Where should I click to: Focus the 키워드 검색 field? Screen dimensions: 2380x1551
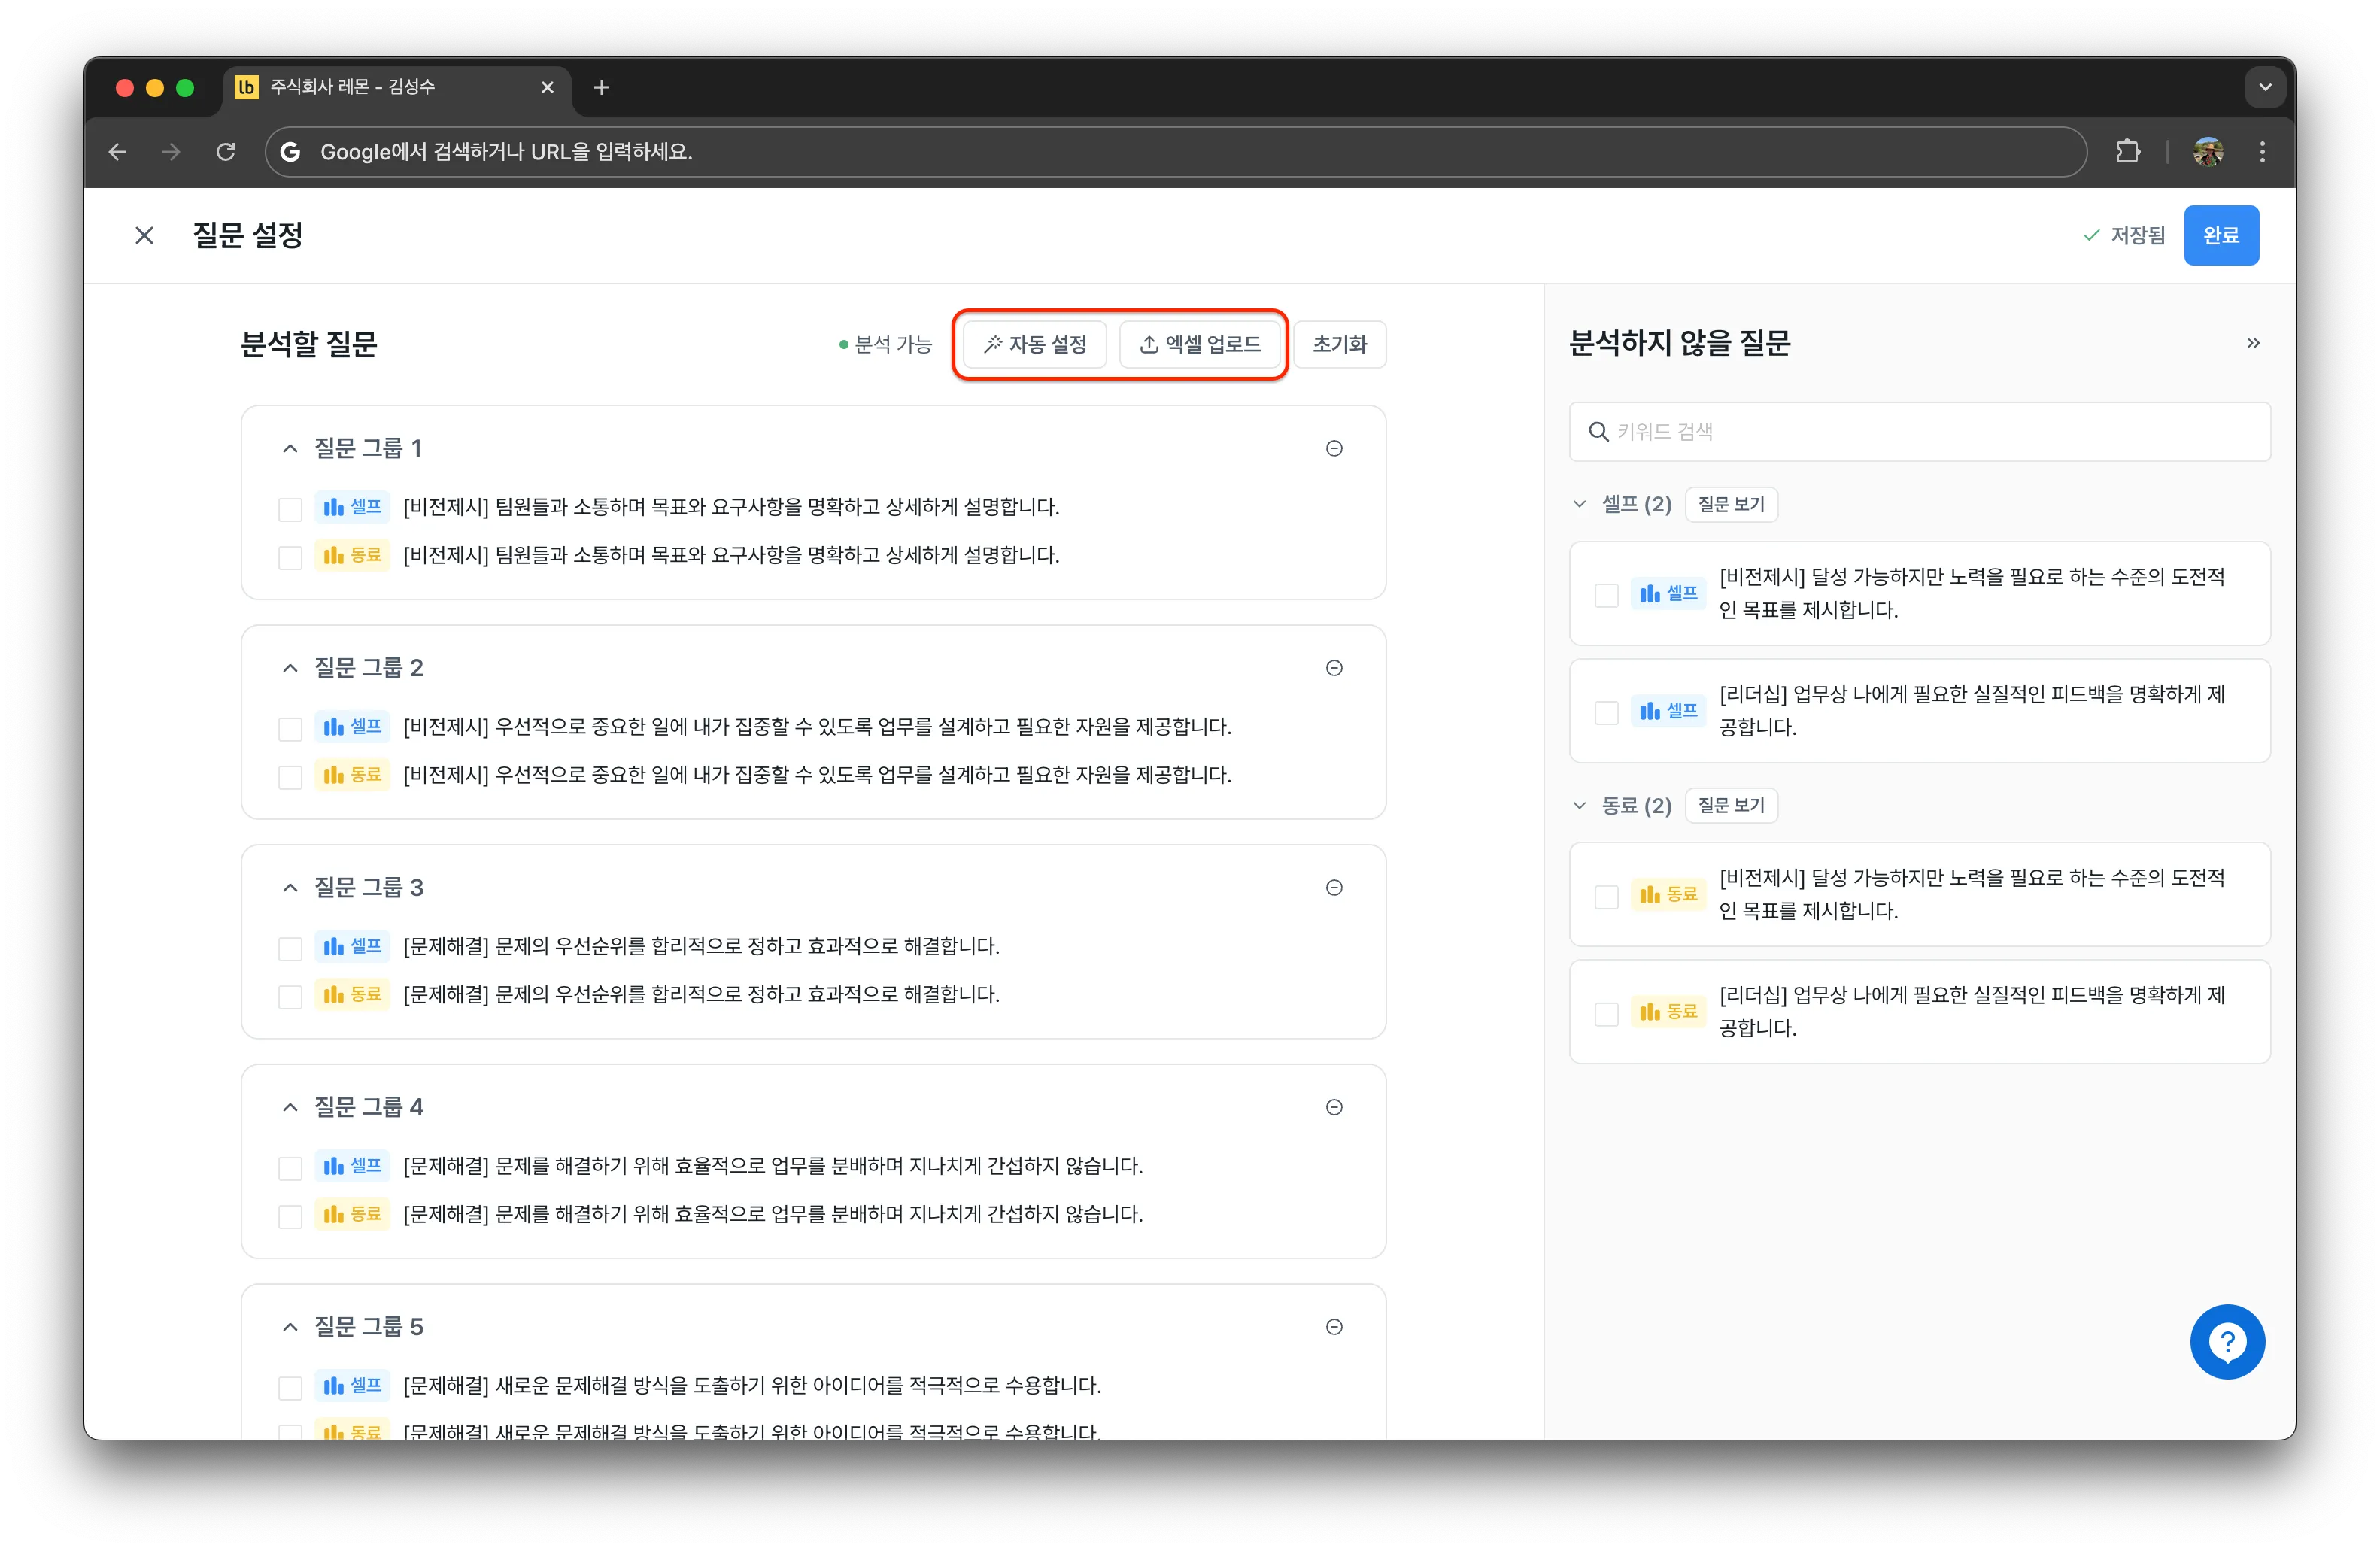[x=1919, y=432]
